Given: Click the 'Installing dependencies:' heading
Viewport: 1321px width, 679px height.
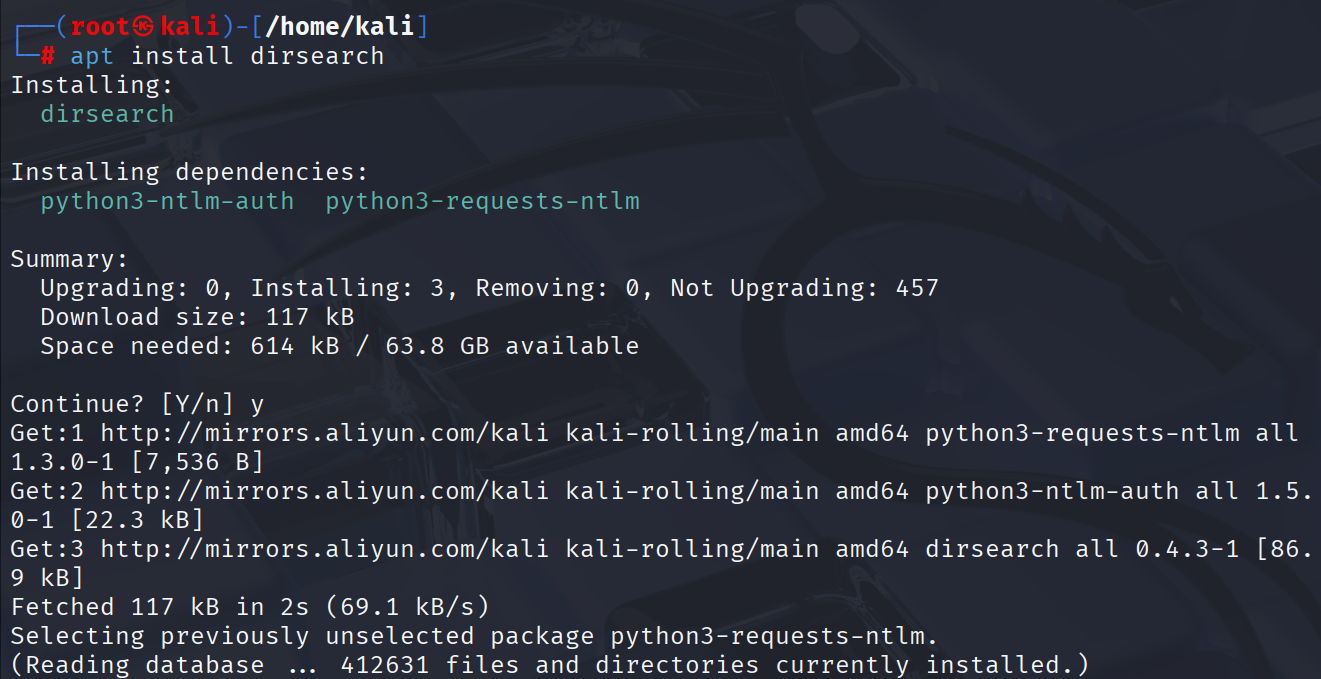Looking at the screenshot, I should (190, 172).
